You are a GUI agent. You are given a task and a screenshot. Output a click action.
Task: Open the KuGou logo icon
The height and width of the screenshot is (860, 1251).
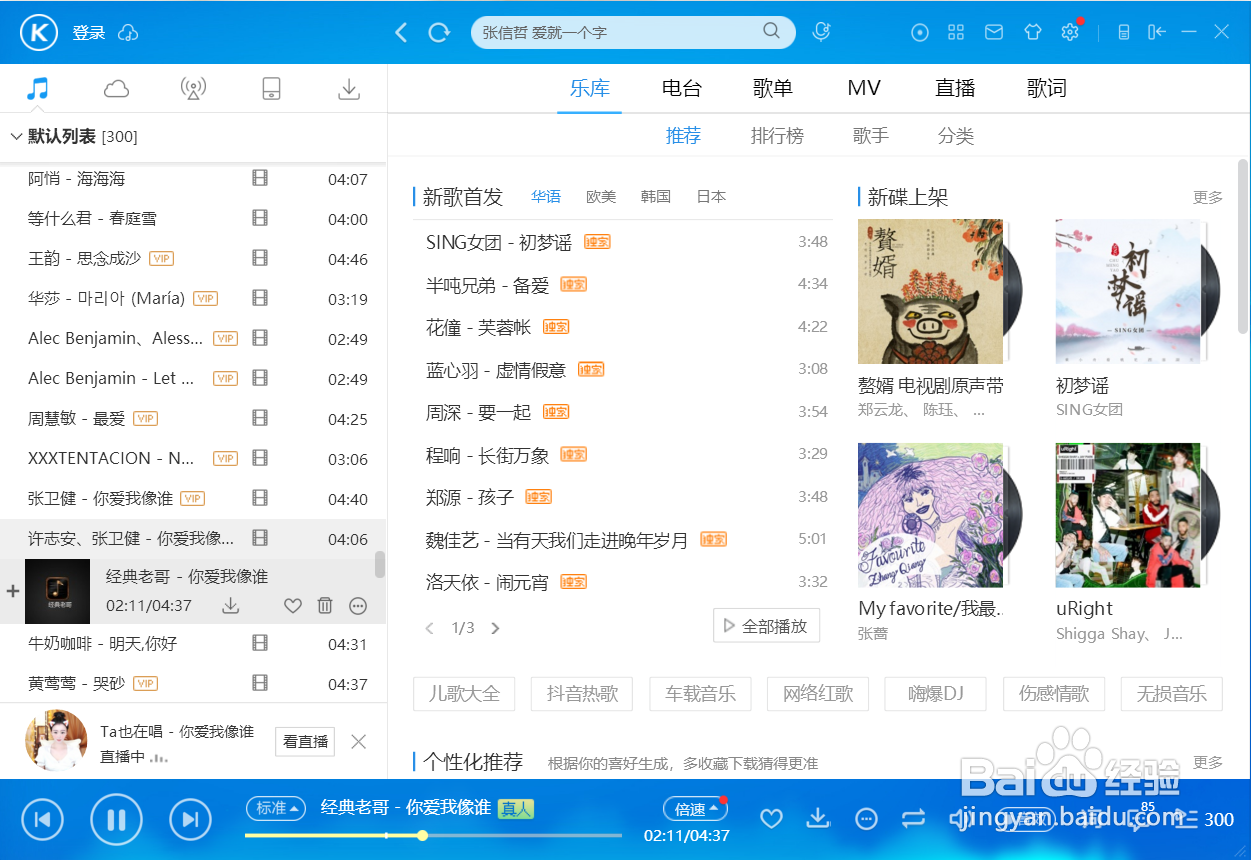pos(40,32)
